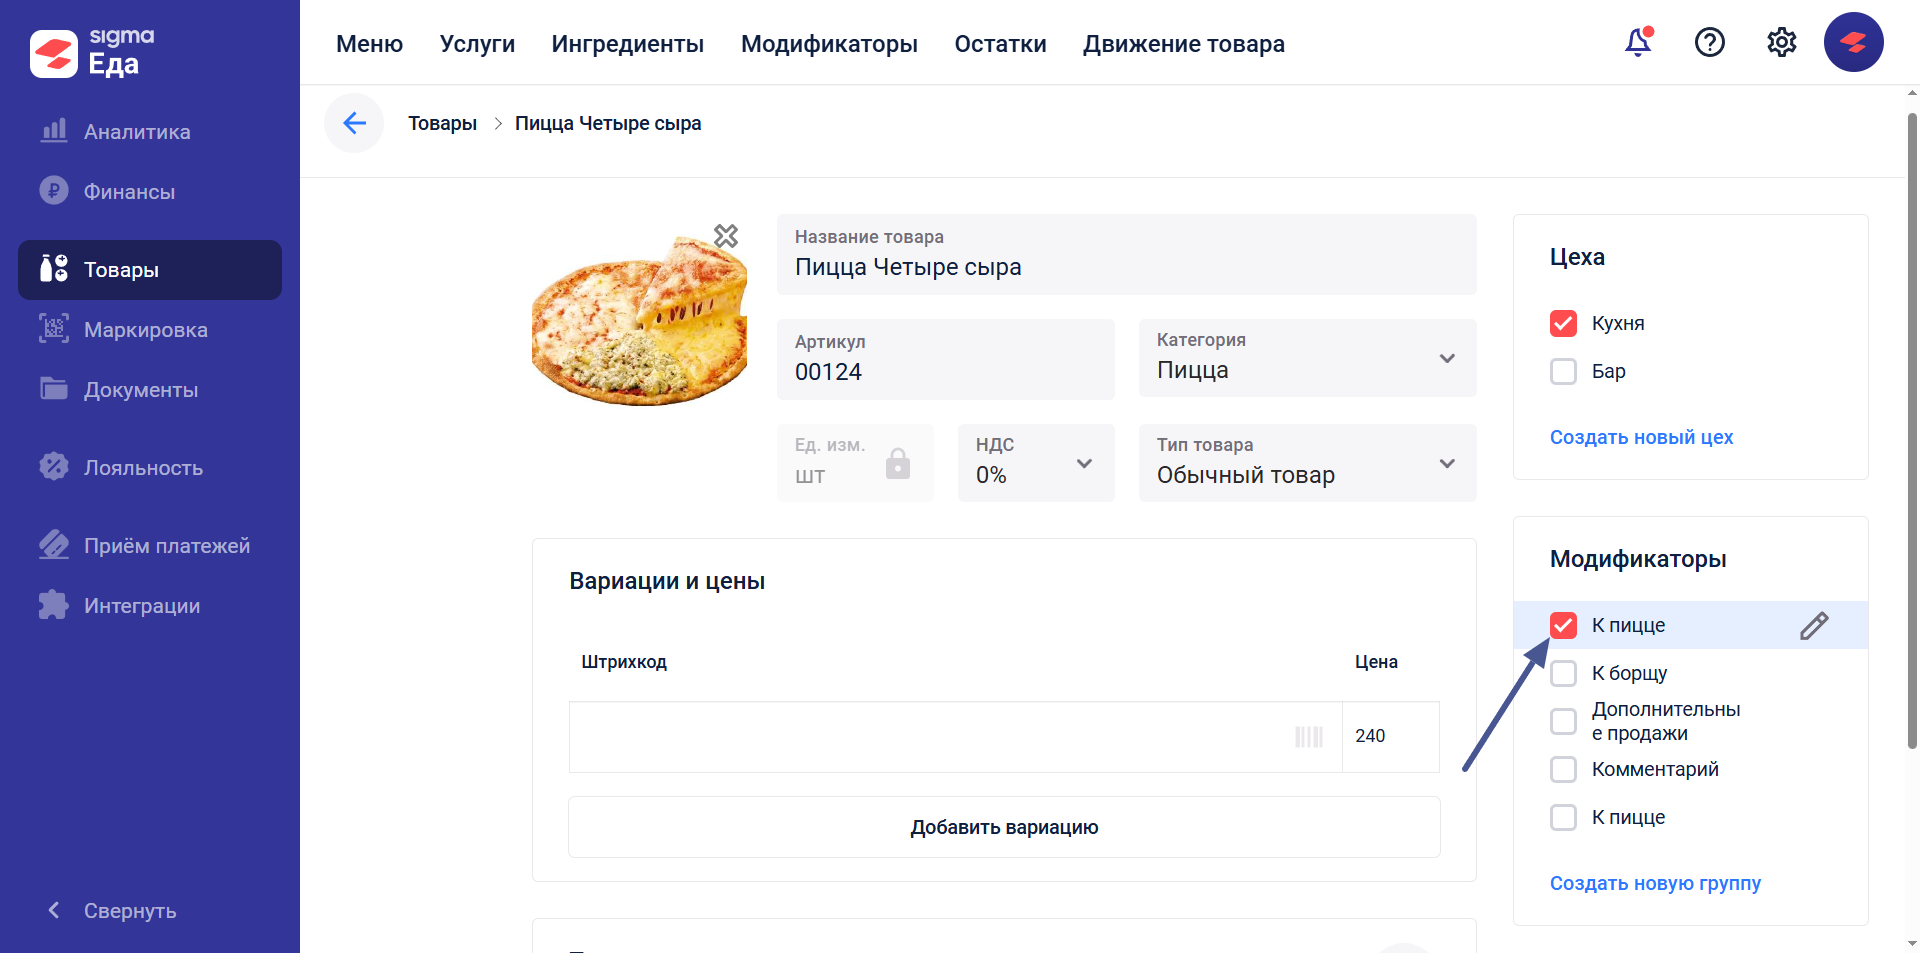Click the Создать новый цех link
Viewport: 1920px width, 953px height.
tap(1641, 437)
